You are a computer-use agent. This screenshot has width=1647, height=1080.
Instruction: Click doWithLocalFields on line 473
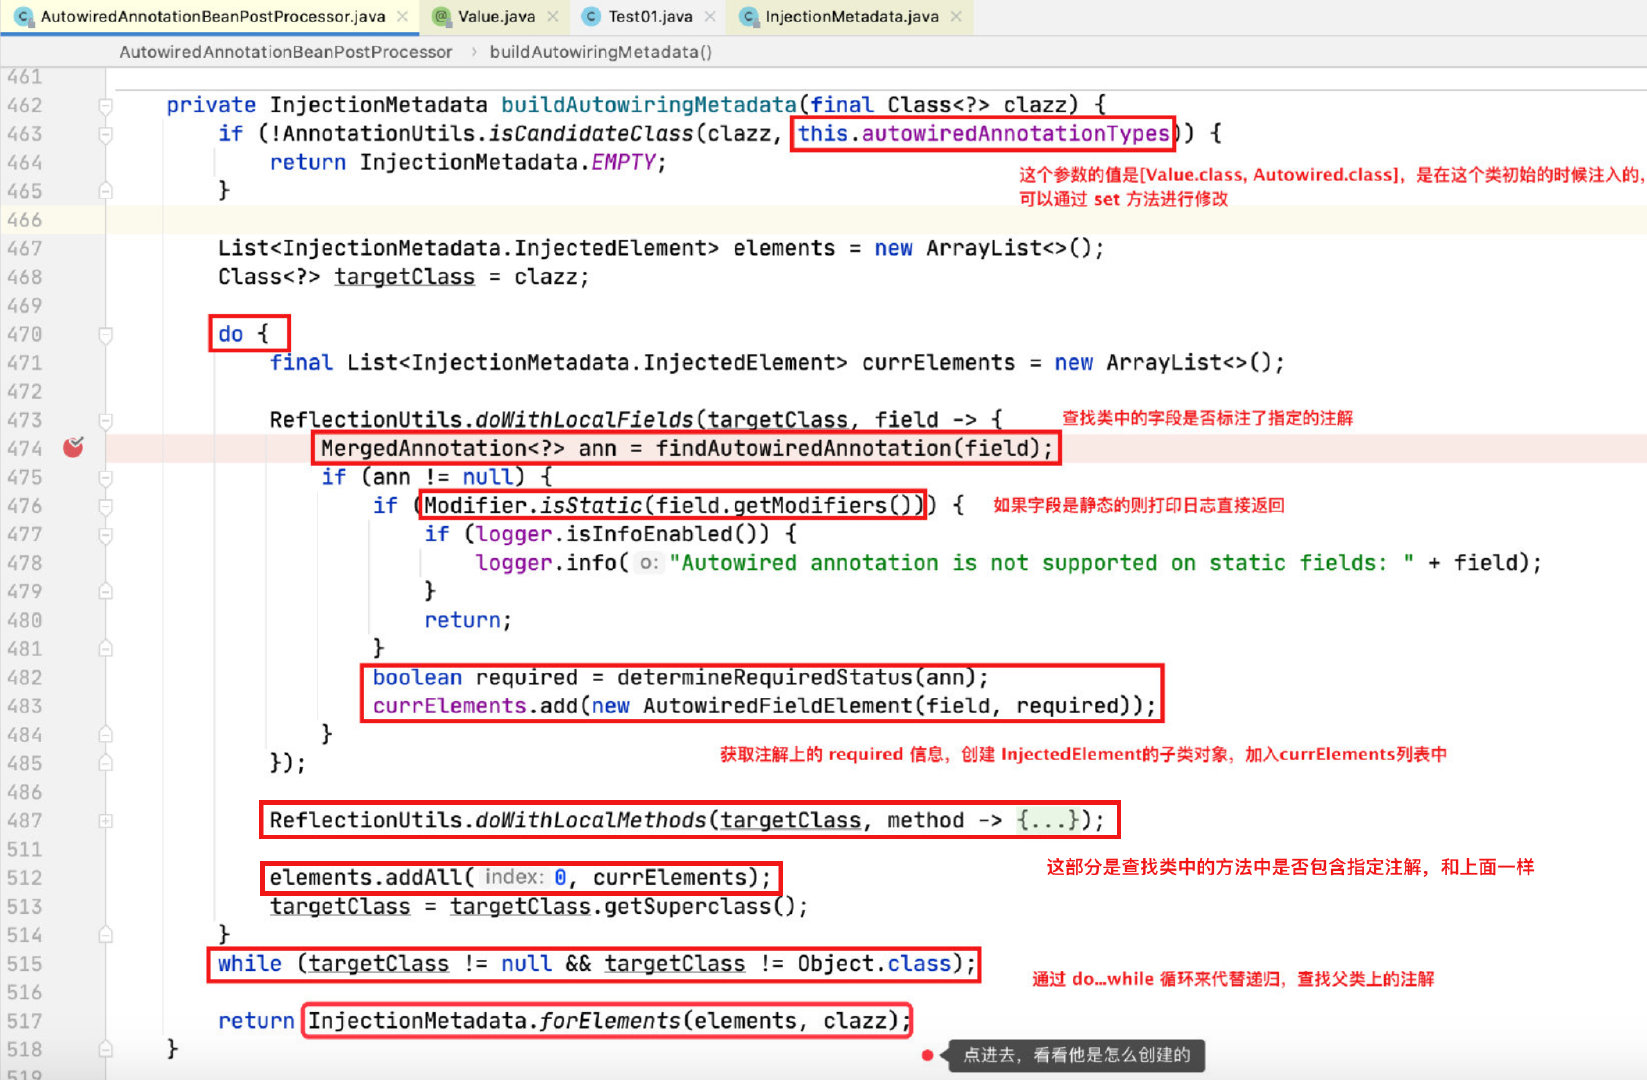(584, 420)
